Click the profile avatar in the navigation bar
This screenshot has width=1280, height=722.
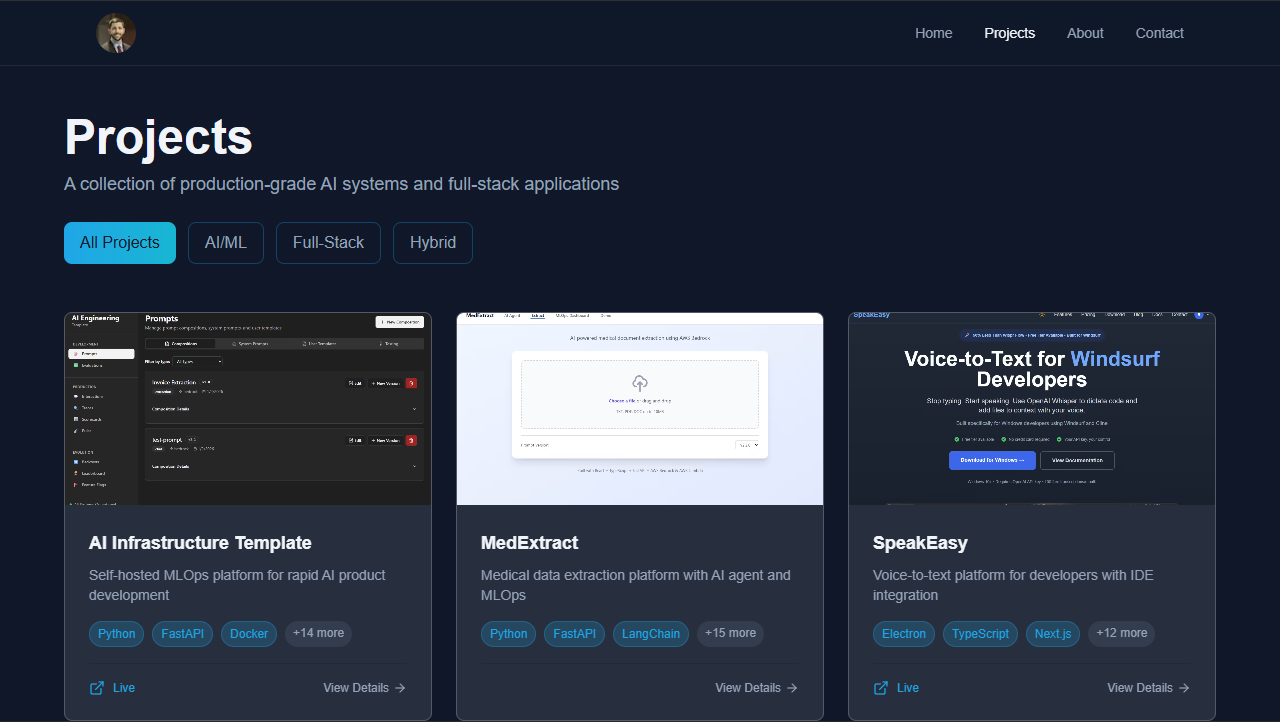click(115, 32)
